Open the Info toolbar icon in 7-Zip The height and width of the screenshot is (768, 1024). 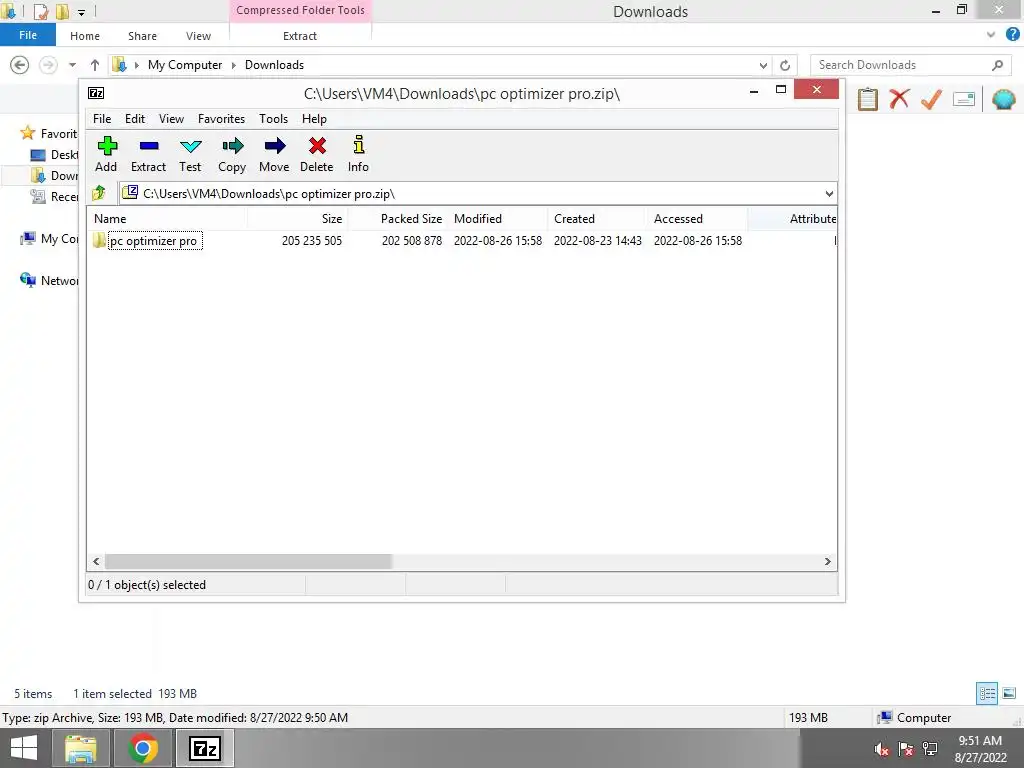point(359,144)
